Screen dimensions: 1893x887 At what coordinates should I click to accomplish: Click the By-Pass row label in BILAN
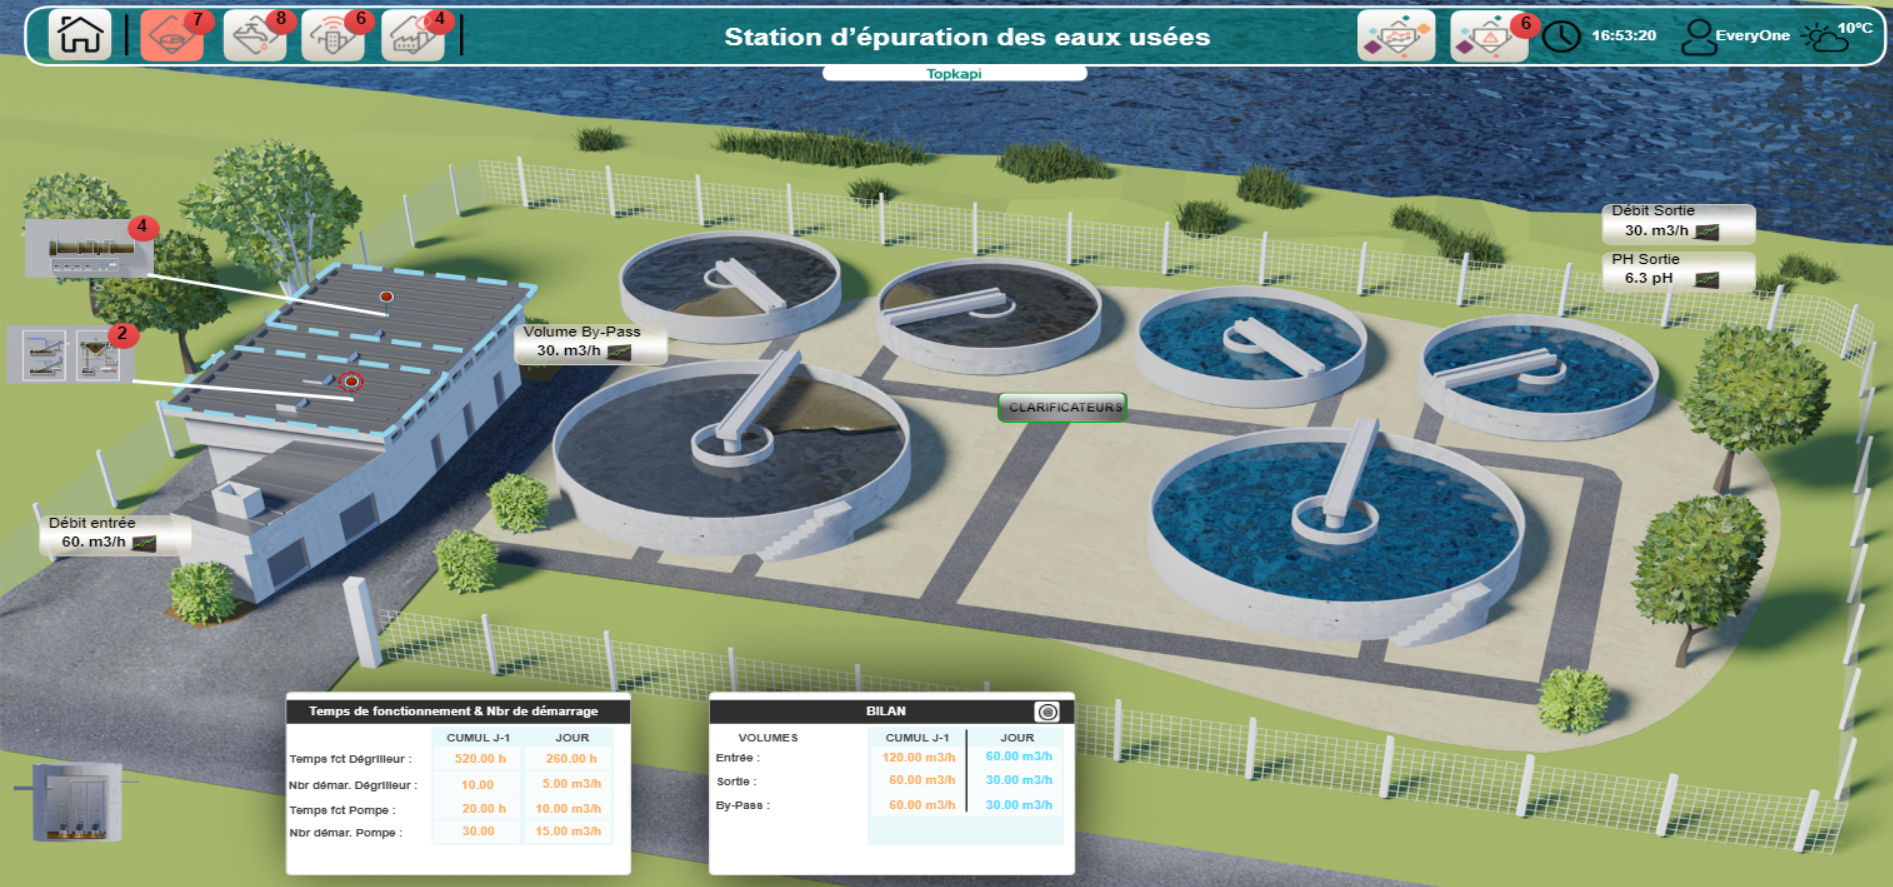pyautogui.click(x=742, y=805)
